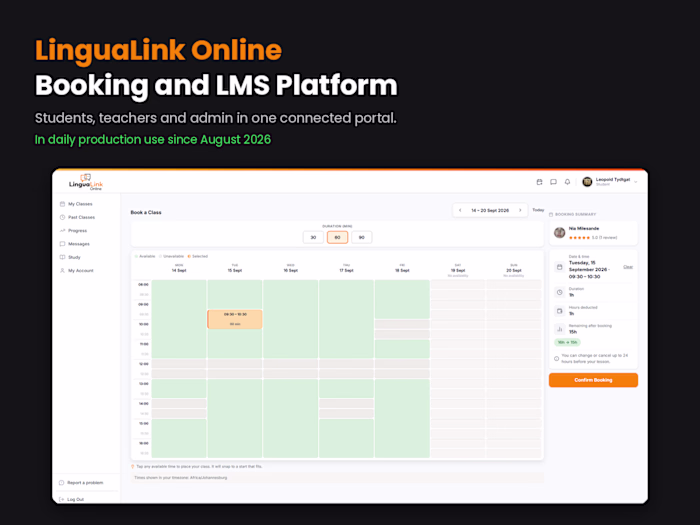This screenshot has height=525, width=700.
Task: Click the Mon 14 Sept column header
Action: coord(179,268)
